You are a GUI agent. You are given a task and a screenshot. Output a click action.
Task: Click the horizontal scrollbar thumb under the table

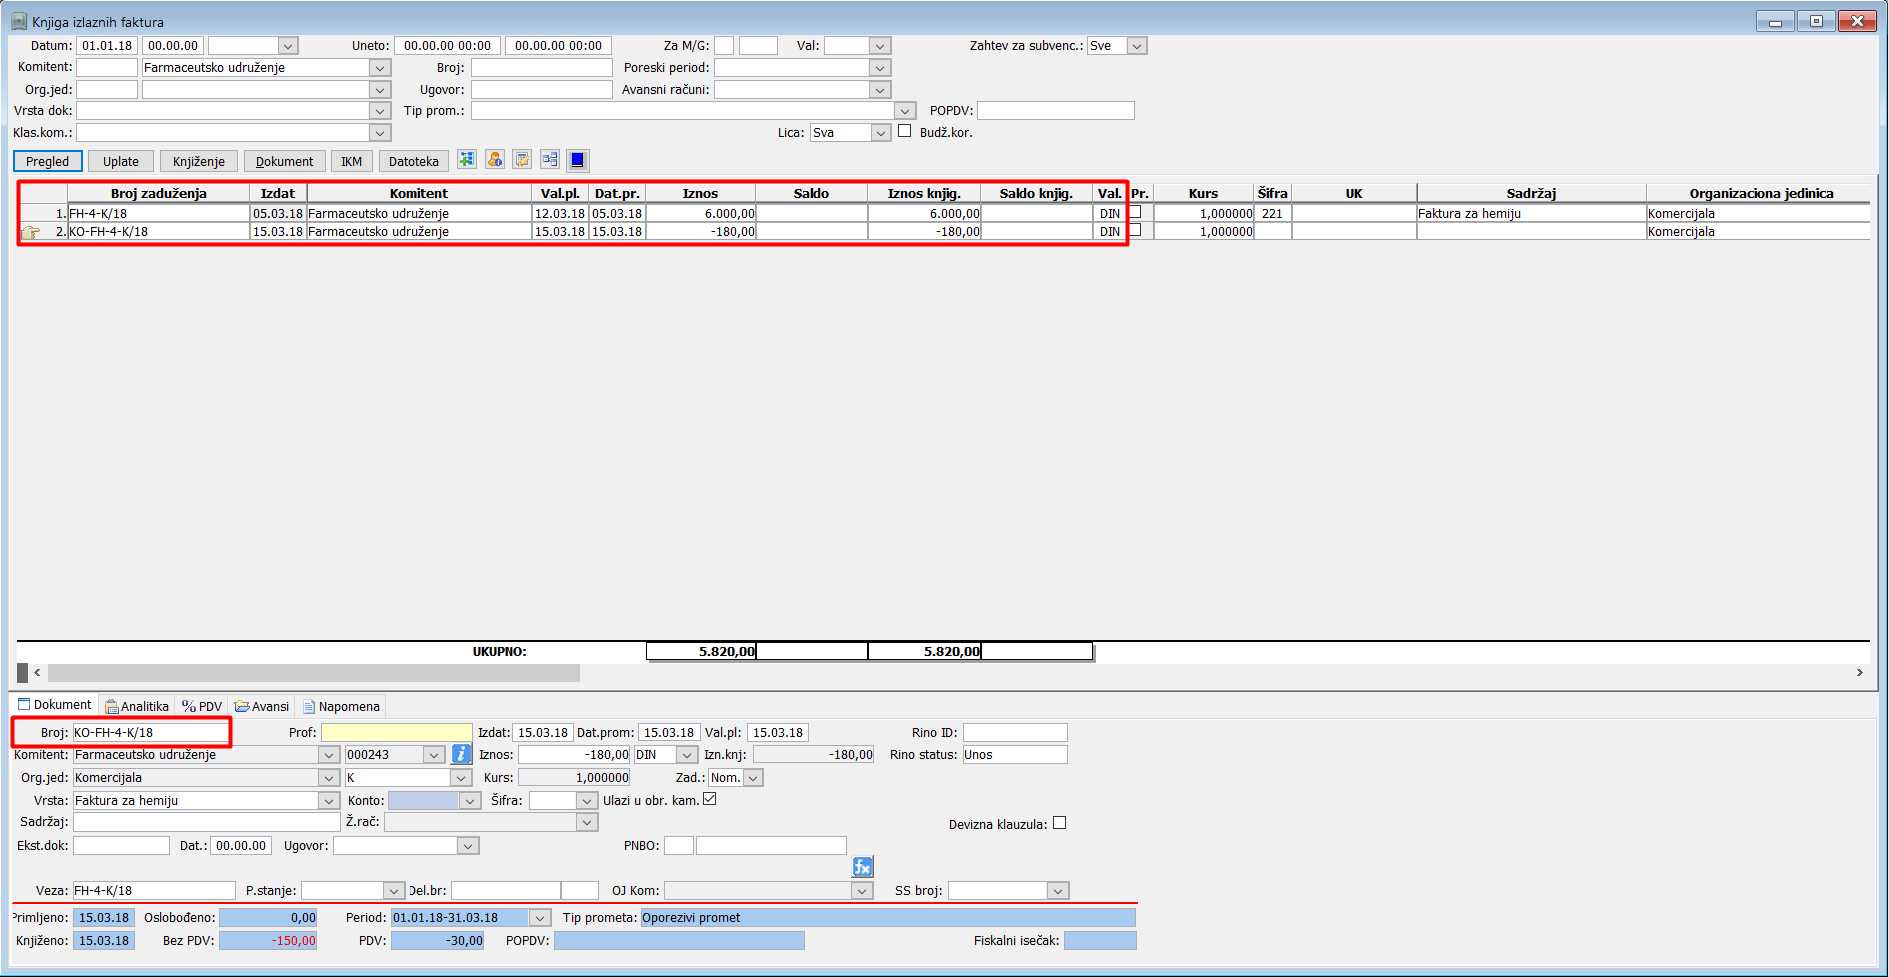[x=314, y=673]
